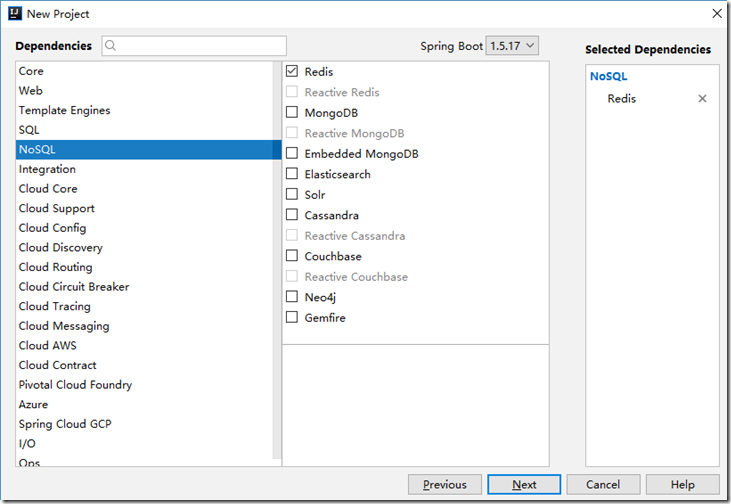The image size is (731, 504).
Task: Open the Spring Boot version dropdown
Action: (512, 46)
